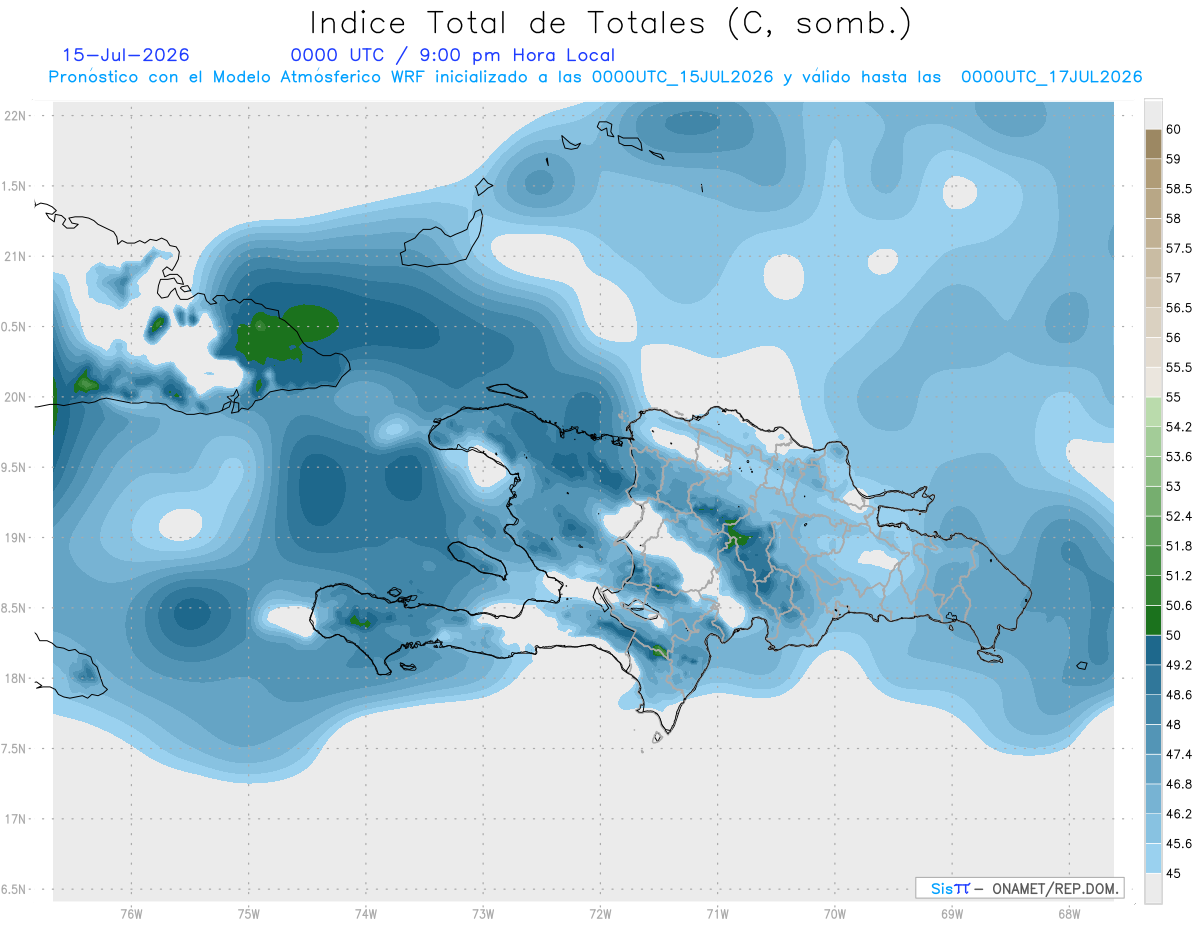1200x927 pixels.
Task: Click the legend value "49.2"
Action: click(x=1179, y=665)
